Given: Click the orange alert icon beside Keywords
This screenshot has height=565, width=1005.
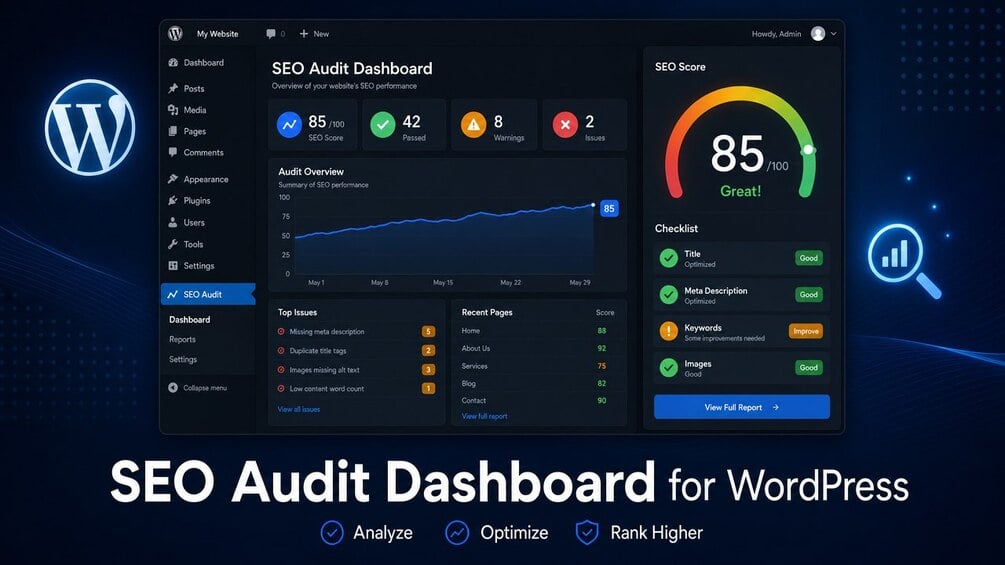Looking at the screenshot, I should [x=669, y=331].
